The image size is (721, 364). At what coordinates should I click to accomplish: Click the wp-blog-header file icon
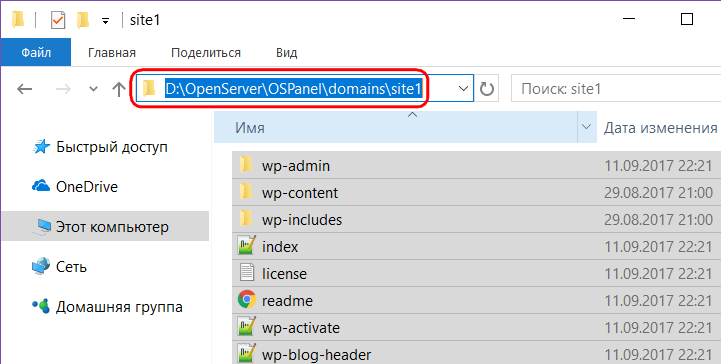tap(246, 353)
